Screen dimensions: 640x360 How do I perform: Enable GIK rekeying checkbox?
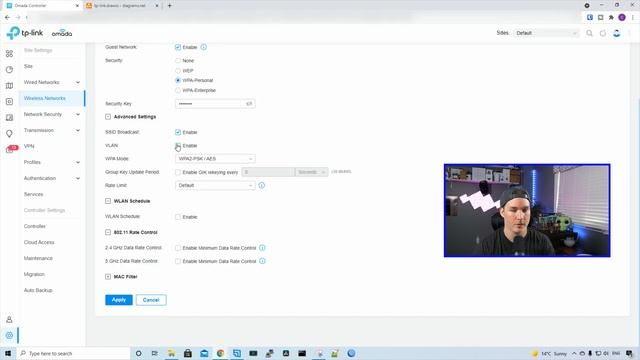(x=178, y=172)
